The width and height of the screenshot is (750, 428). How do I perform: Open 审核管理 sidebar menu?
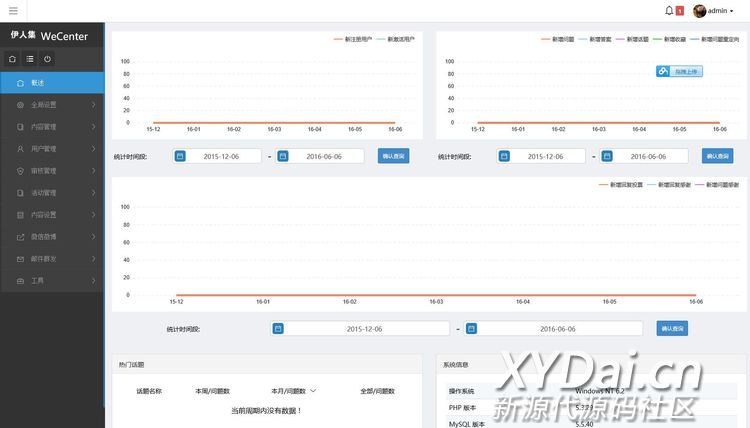(52, 171)
